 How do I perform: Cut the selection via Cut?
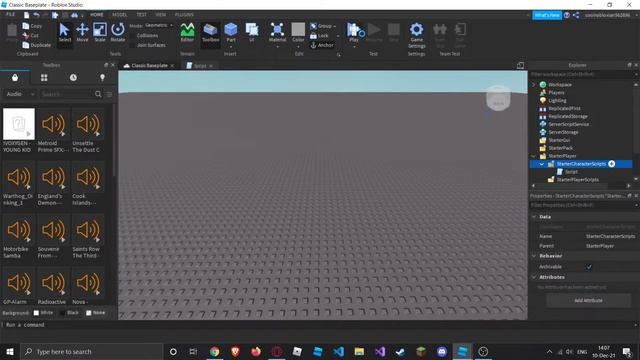31,36
